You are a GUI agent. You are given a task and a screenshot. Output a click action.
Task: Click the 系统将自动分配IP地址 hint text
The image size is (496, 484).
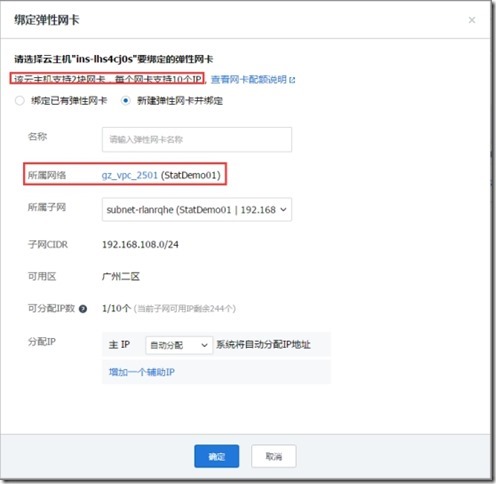click(x=263, y=345)
